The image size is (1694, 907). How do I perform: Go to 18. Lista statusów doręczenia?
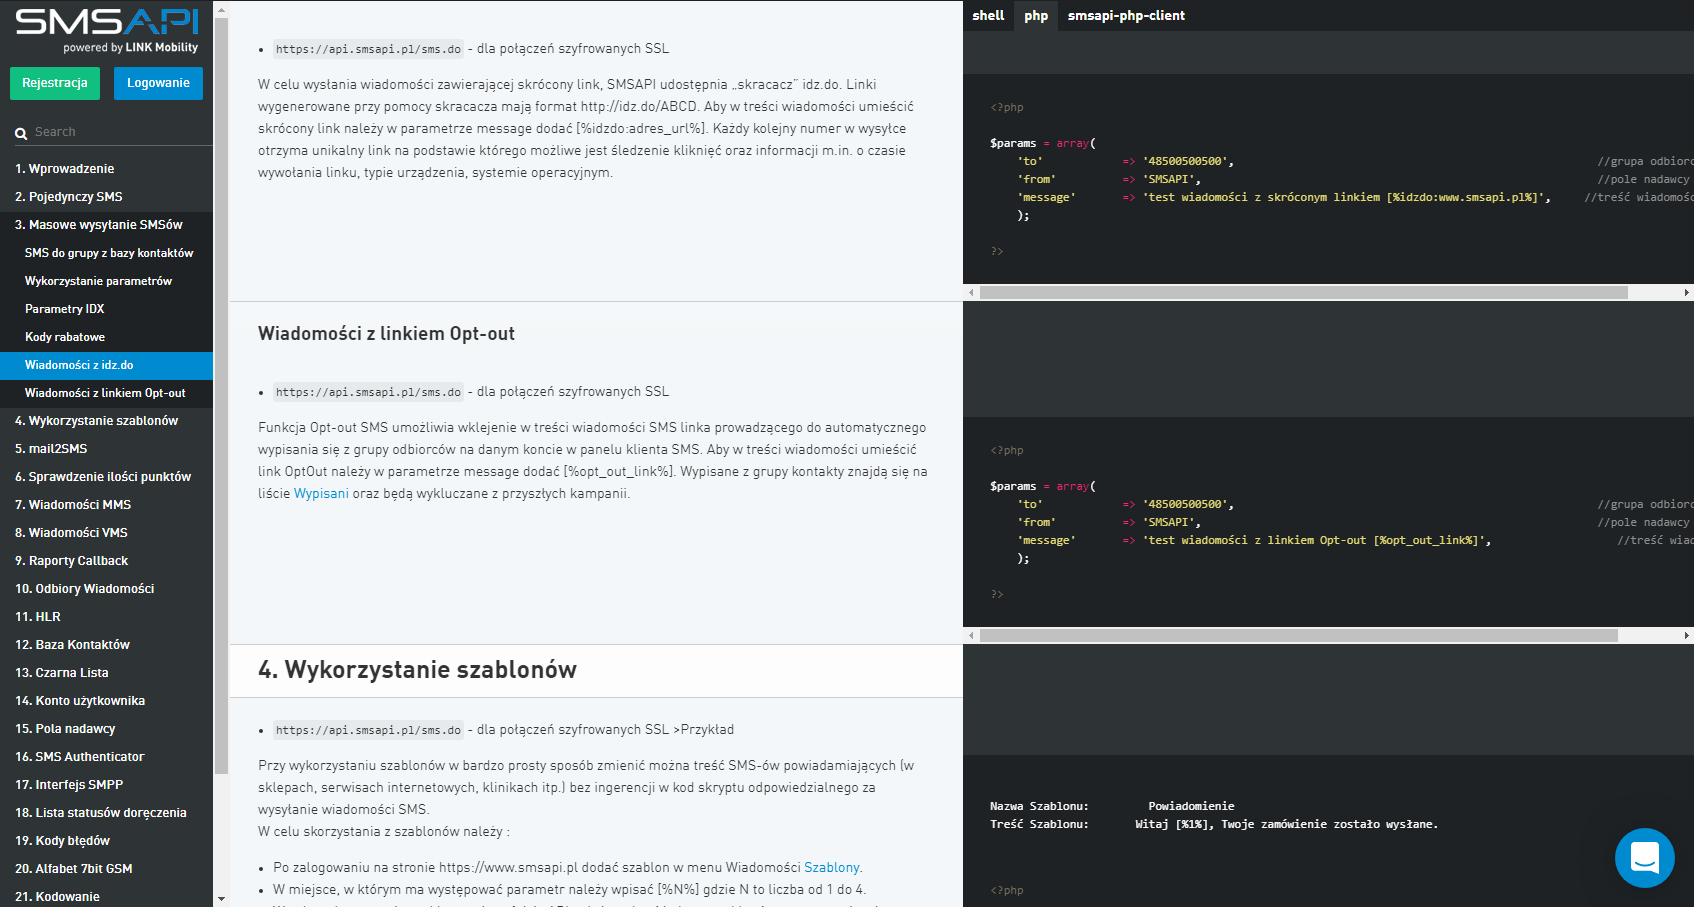tap(106, 813)
